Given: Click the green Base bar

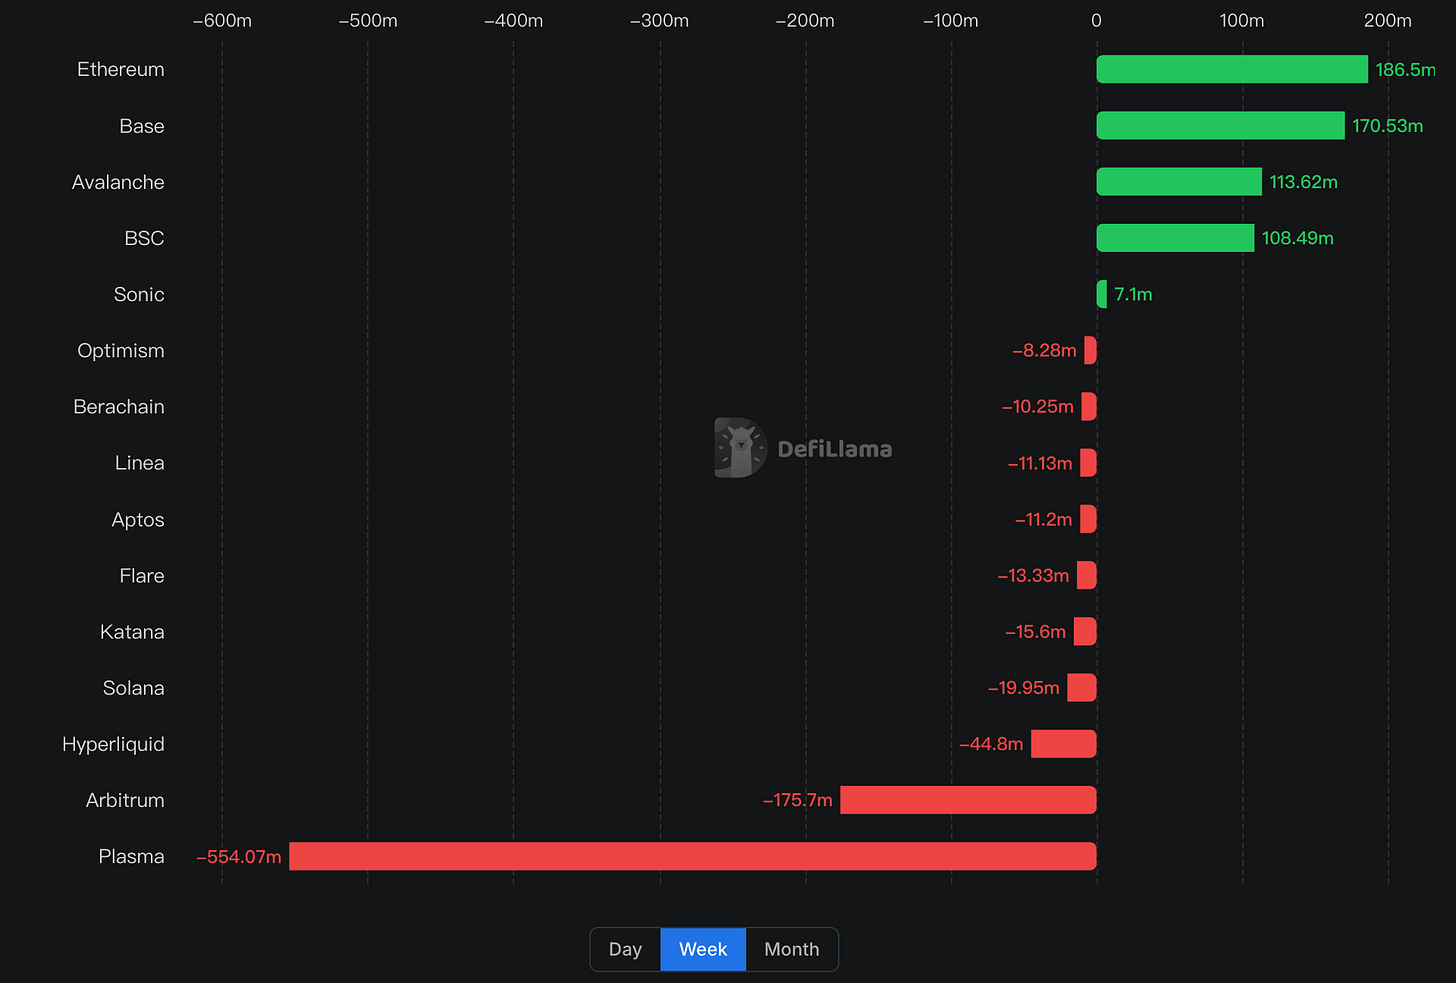Looking at the screenshot, I should click(x=1221, y=126).
